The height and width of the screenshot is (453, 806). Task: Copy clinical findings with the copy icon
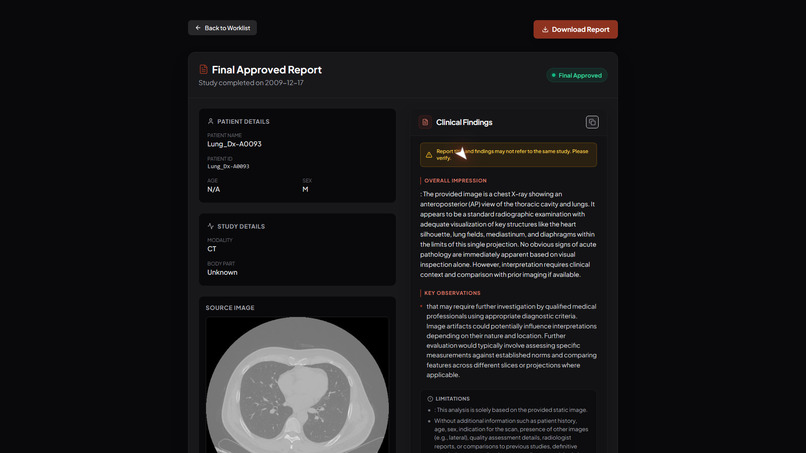coord(592,122)
